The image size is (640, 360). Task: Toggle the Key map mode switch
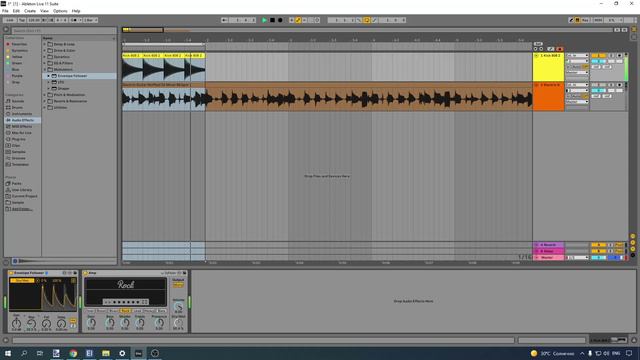tap(584, 20)
